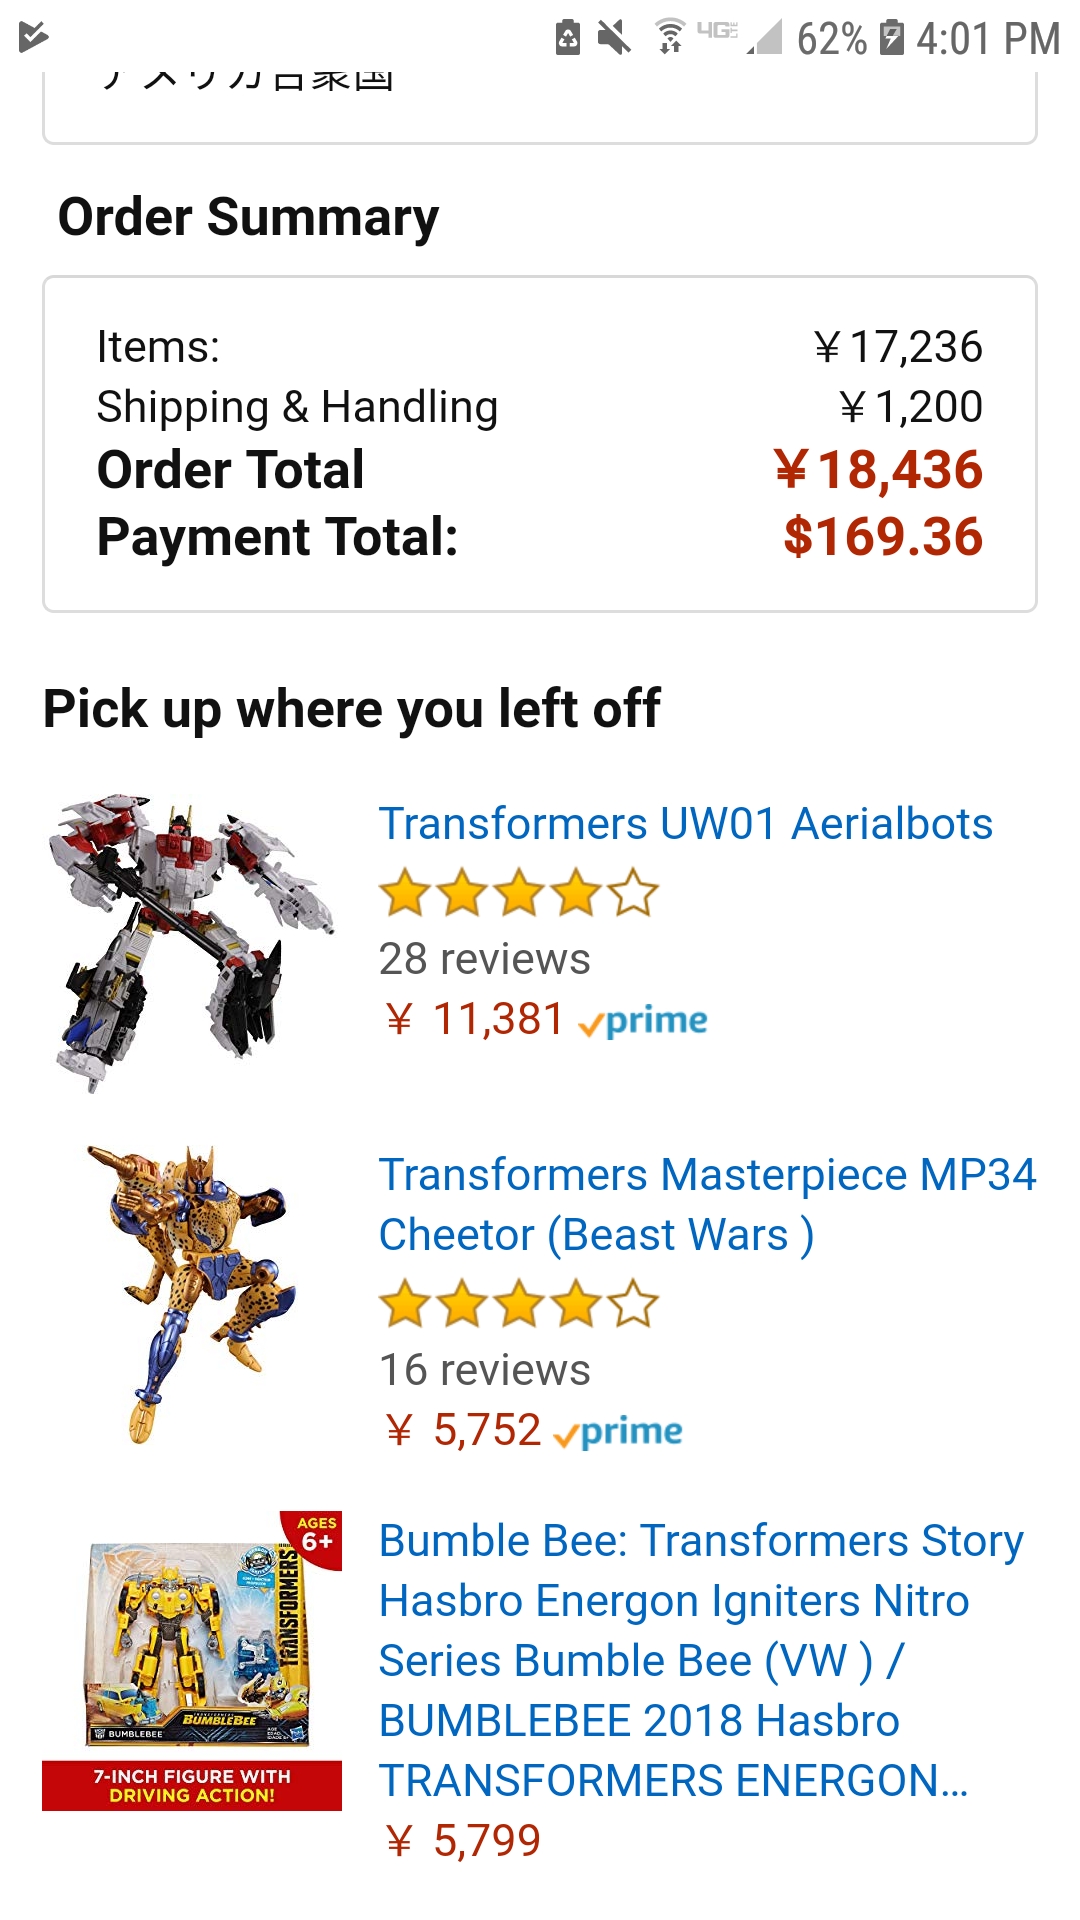
Task: Tap the prime badge beside ¥11,381
Action: click(643, 1021)
